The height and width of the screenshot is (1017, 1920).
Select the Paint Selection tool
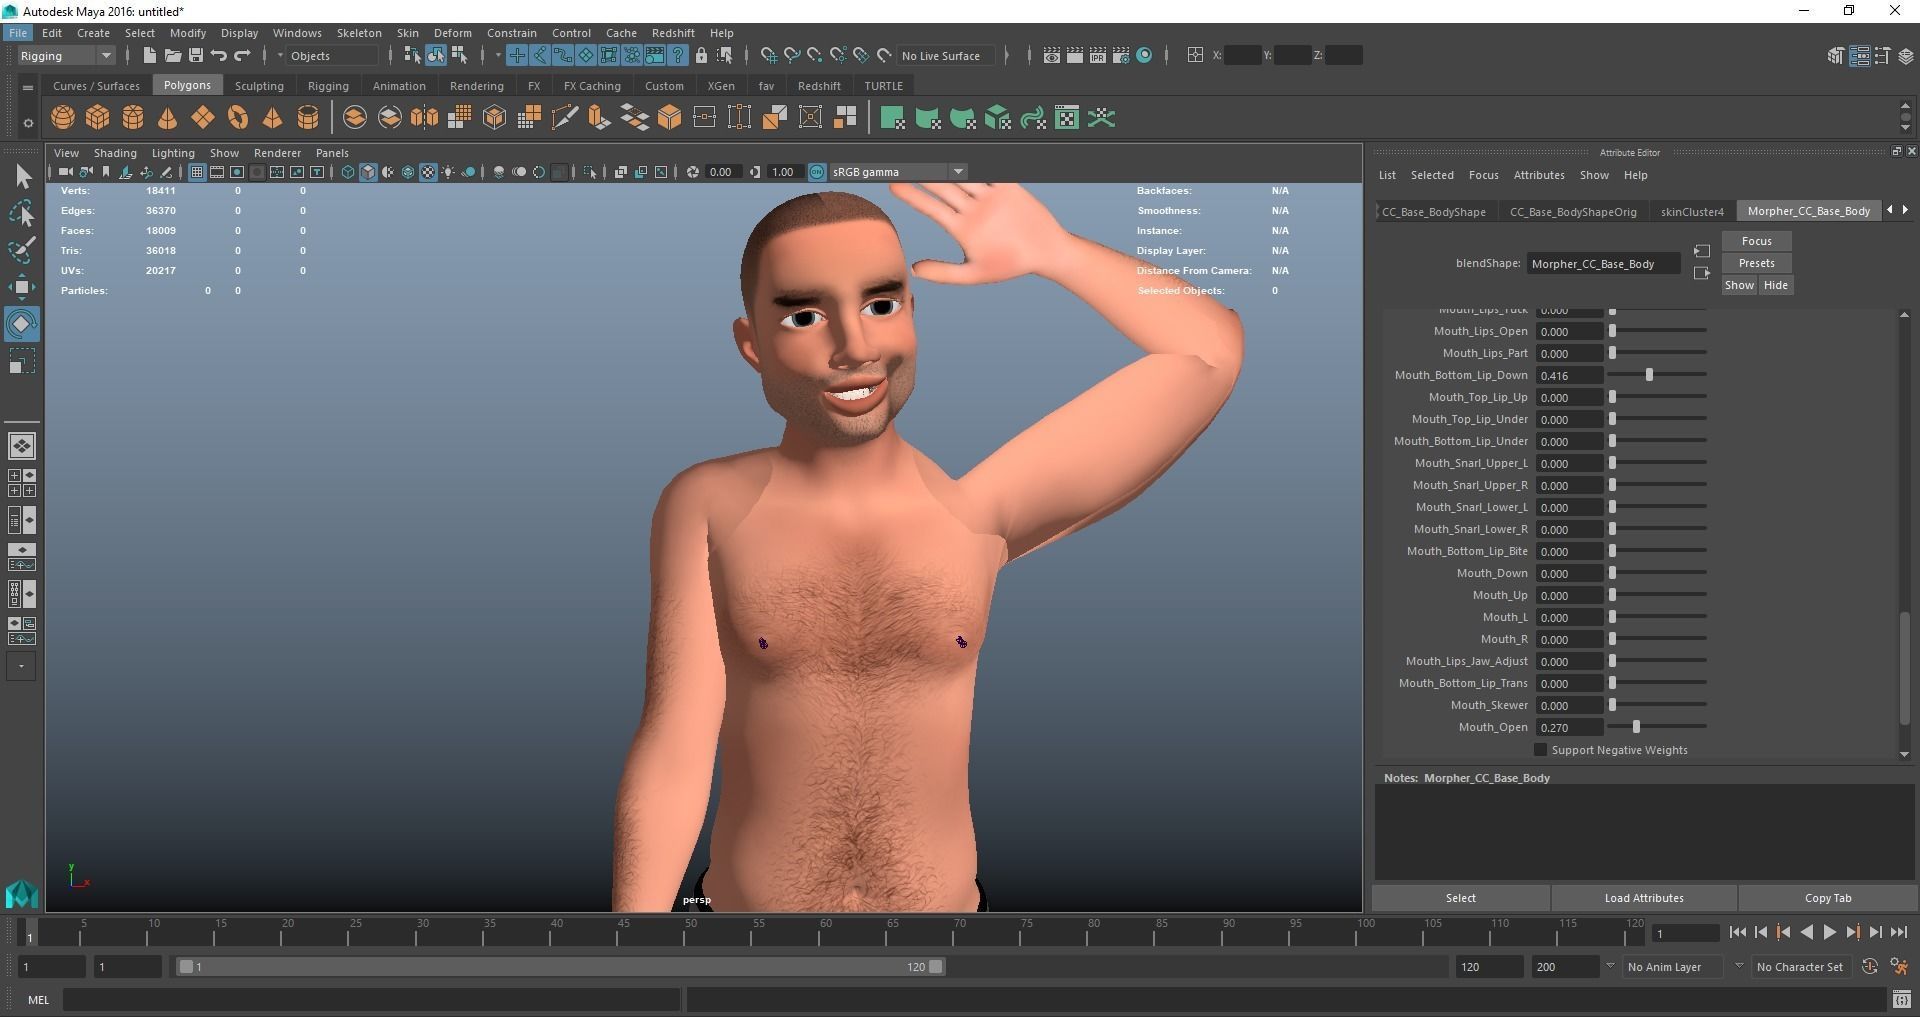tap(22, 250)
